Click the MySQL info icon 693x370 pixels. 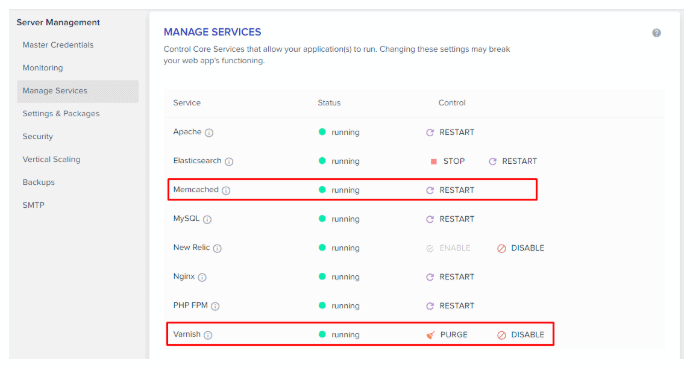point(207,219)
